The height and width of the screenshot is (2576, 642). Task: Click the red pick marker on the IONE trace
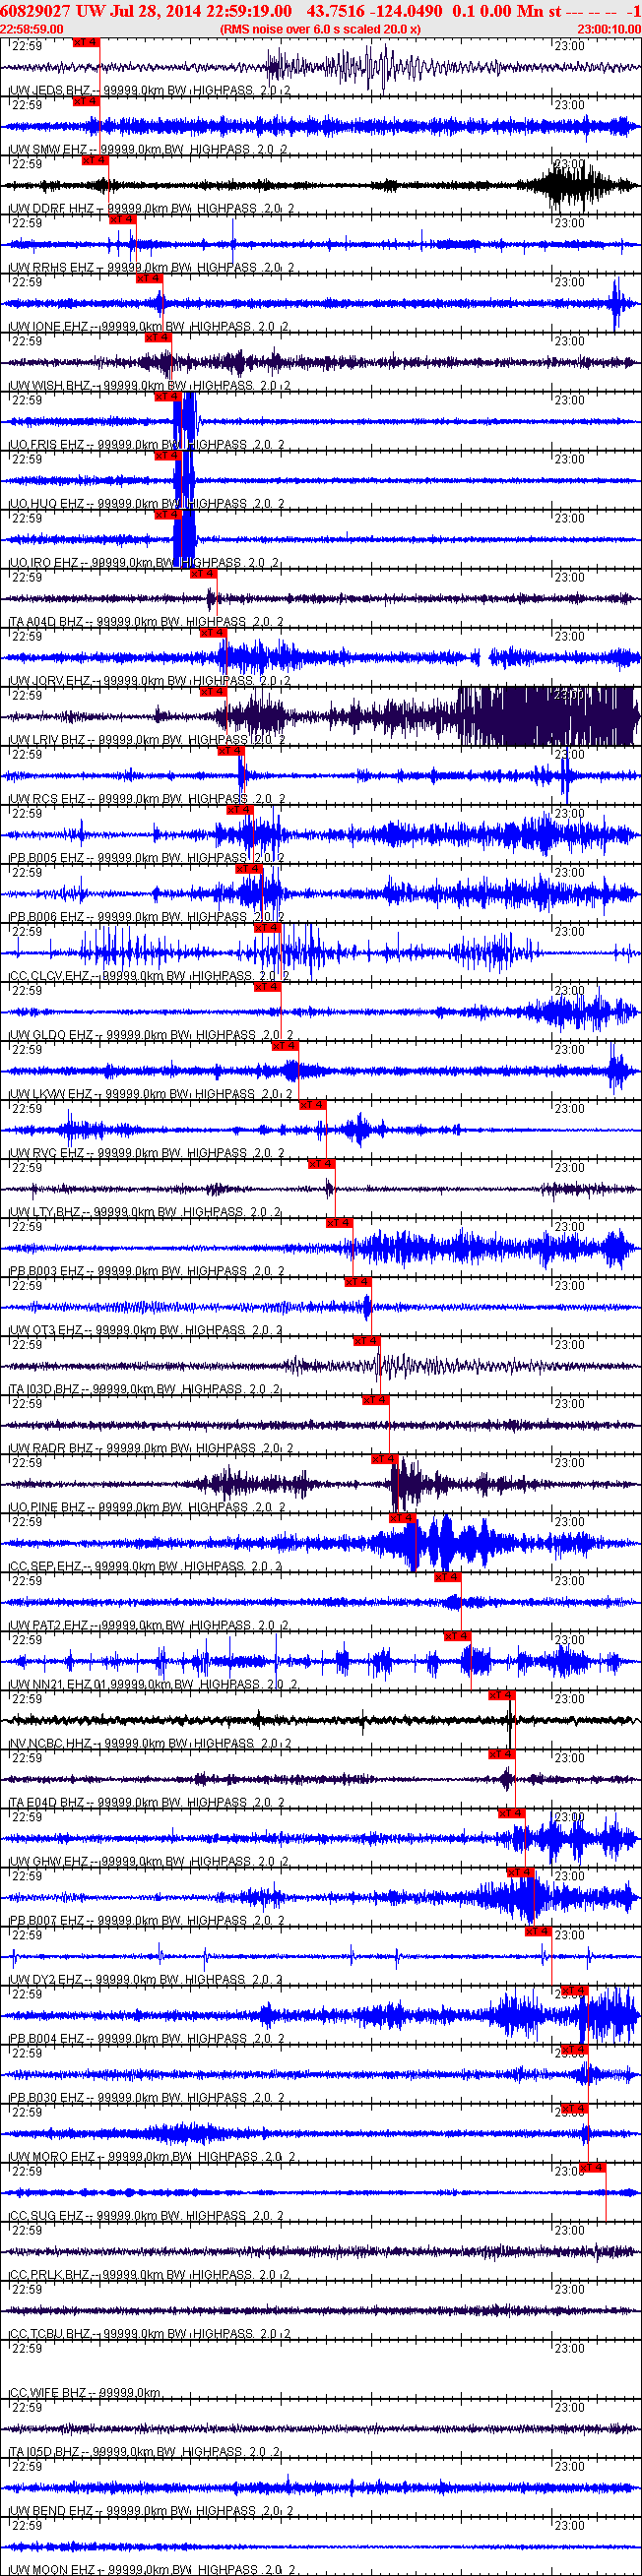pyautogui.click(x=149, y=278)
